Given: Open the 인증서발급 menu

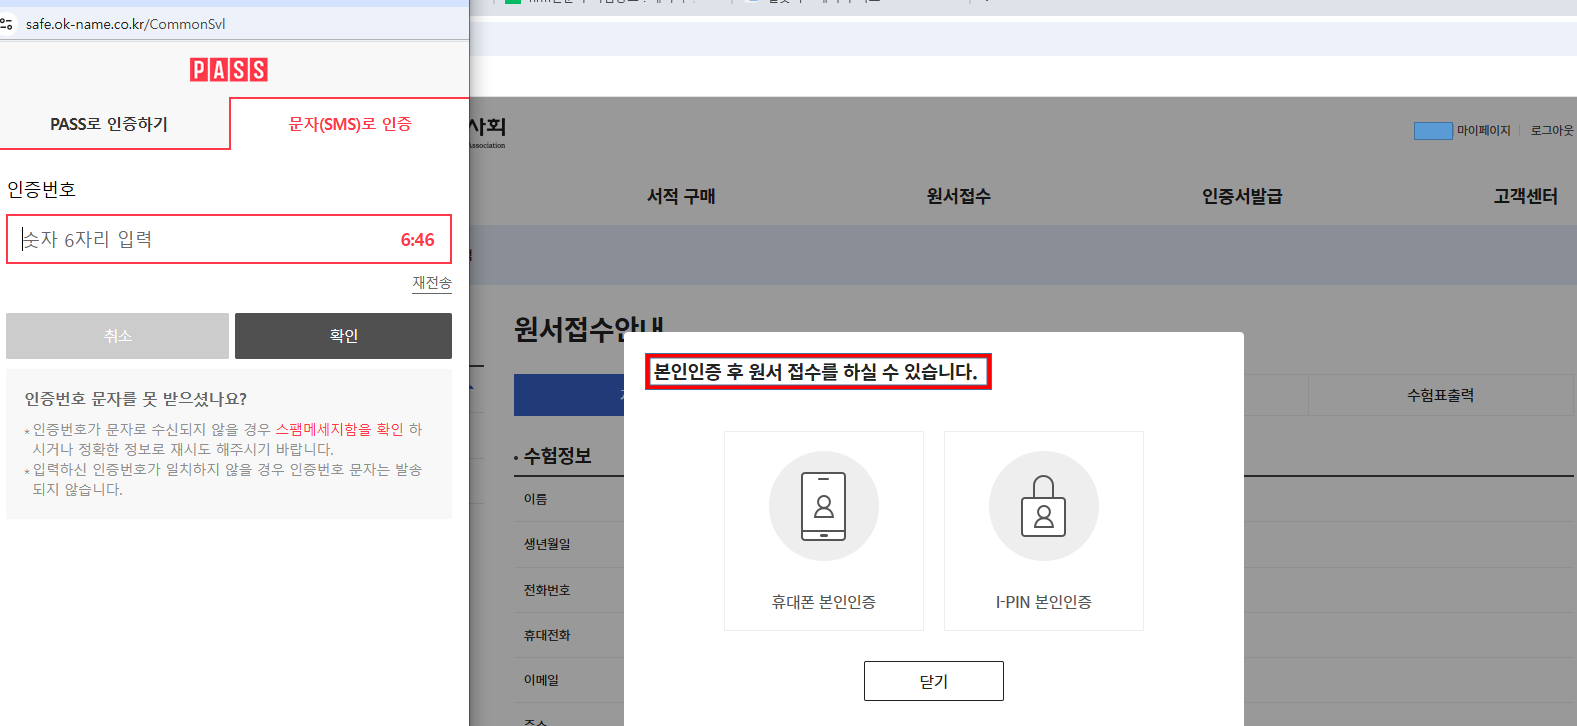Looking at the screenshot, I should click(x=1242, y=196).
